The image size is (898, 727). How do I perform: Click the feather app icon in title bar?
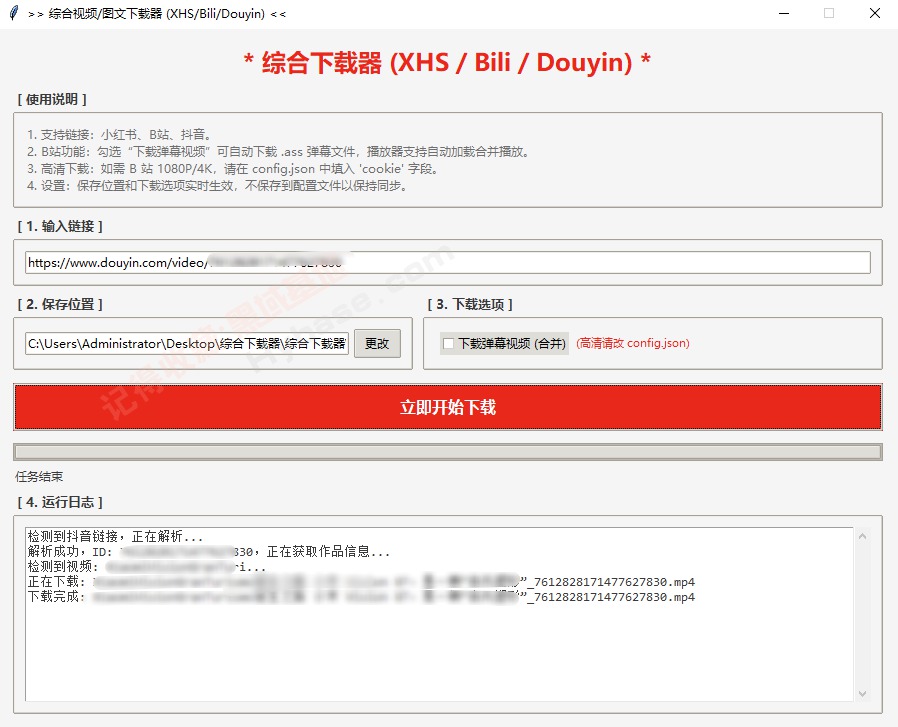[13, 13]
